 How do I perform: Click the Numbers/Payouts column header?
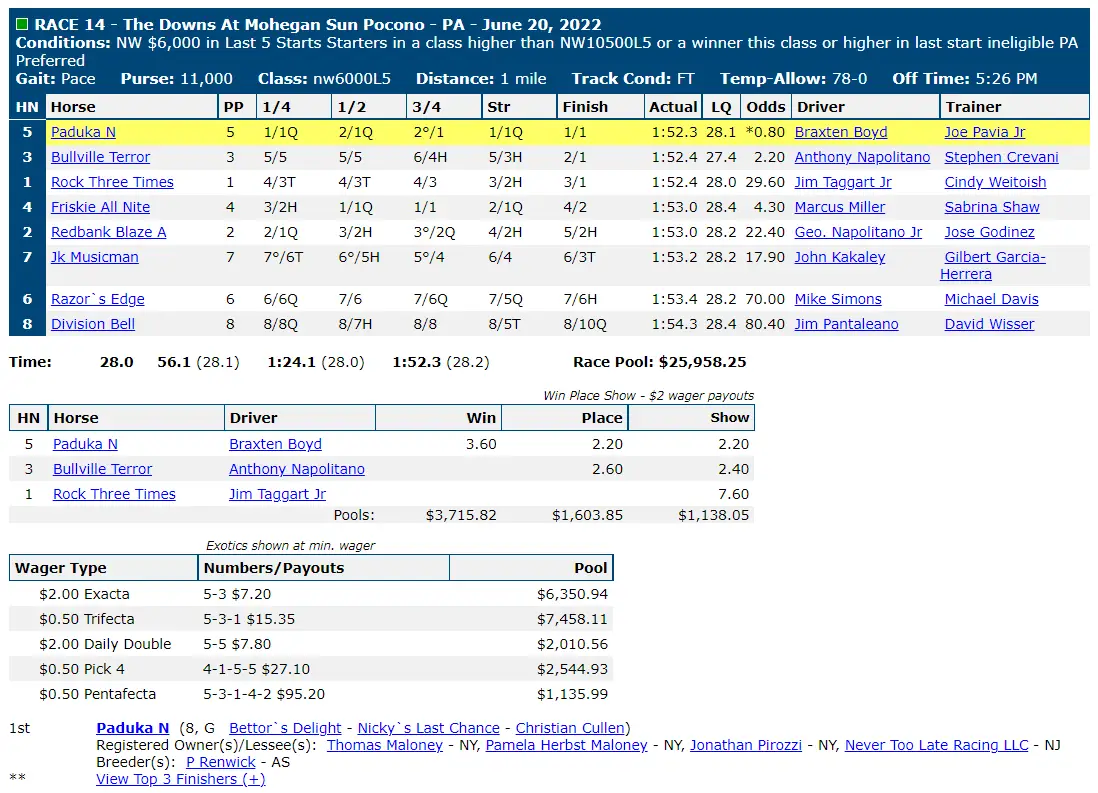[x=324, y=568]
